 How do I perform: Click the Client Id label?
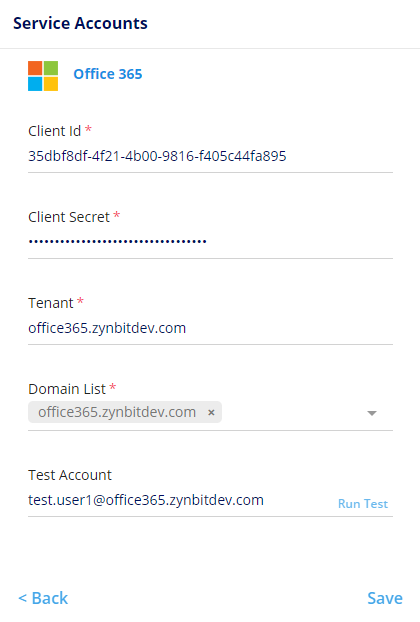(54, 131)
